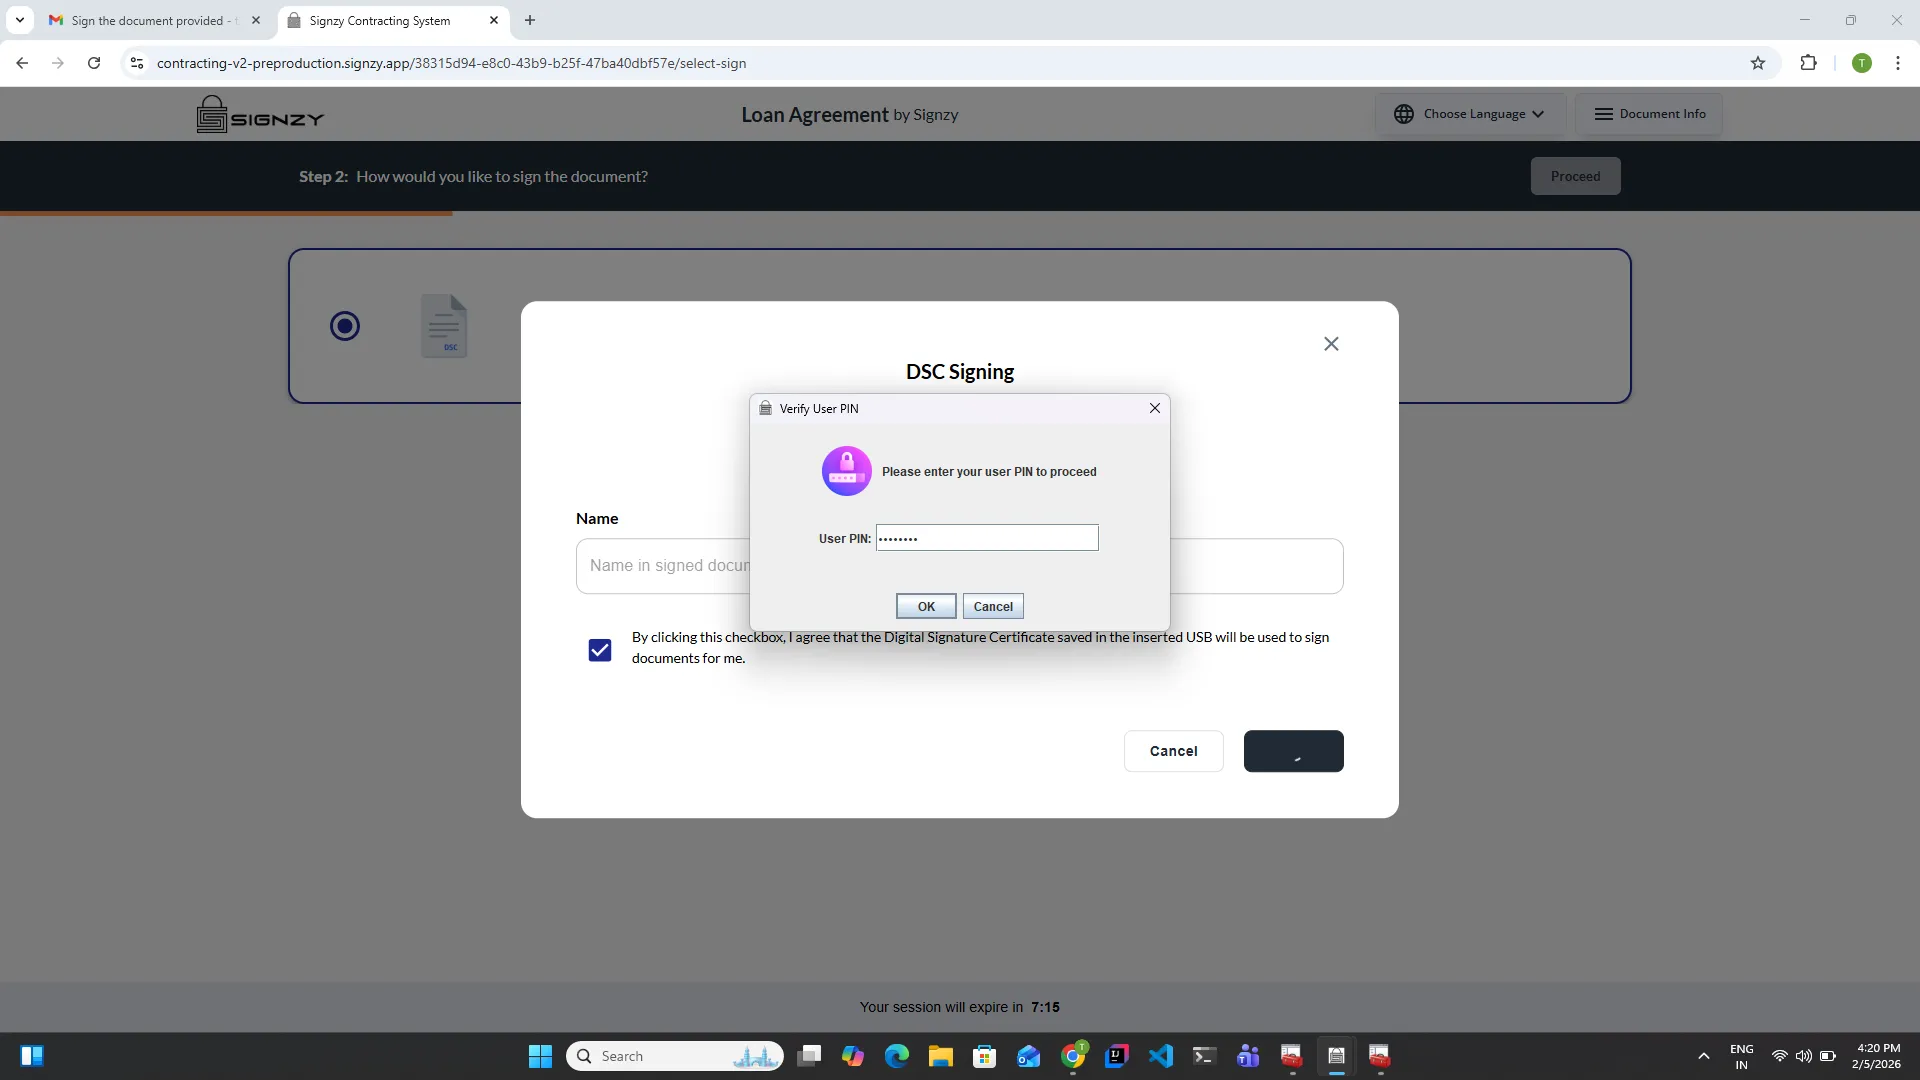Close the DSC Signing modal with X

pyautogui.click(x=1331, y=344)
